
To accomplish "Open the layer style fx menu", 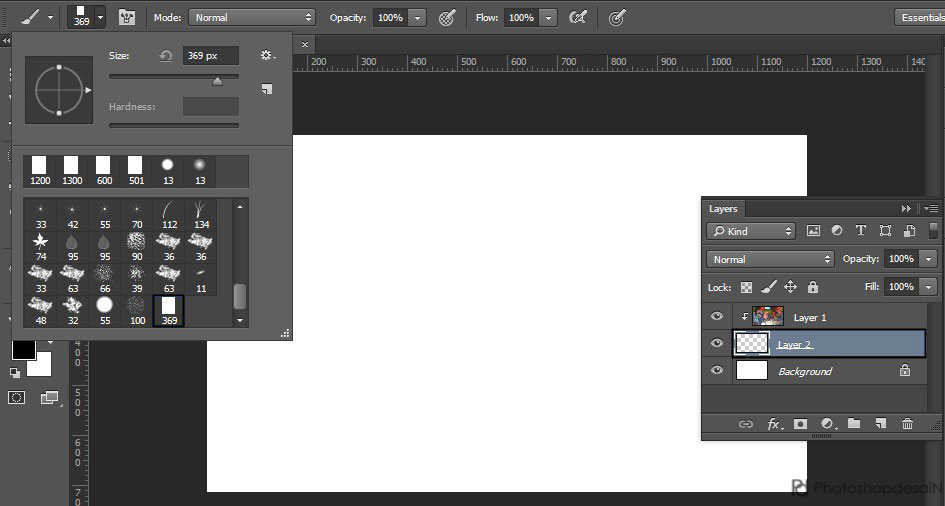I will coord(774,424).
